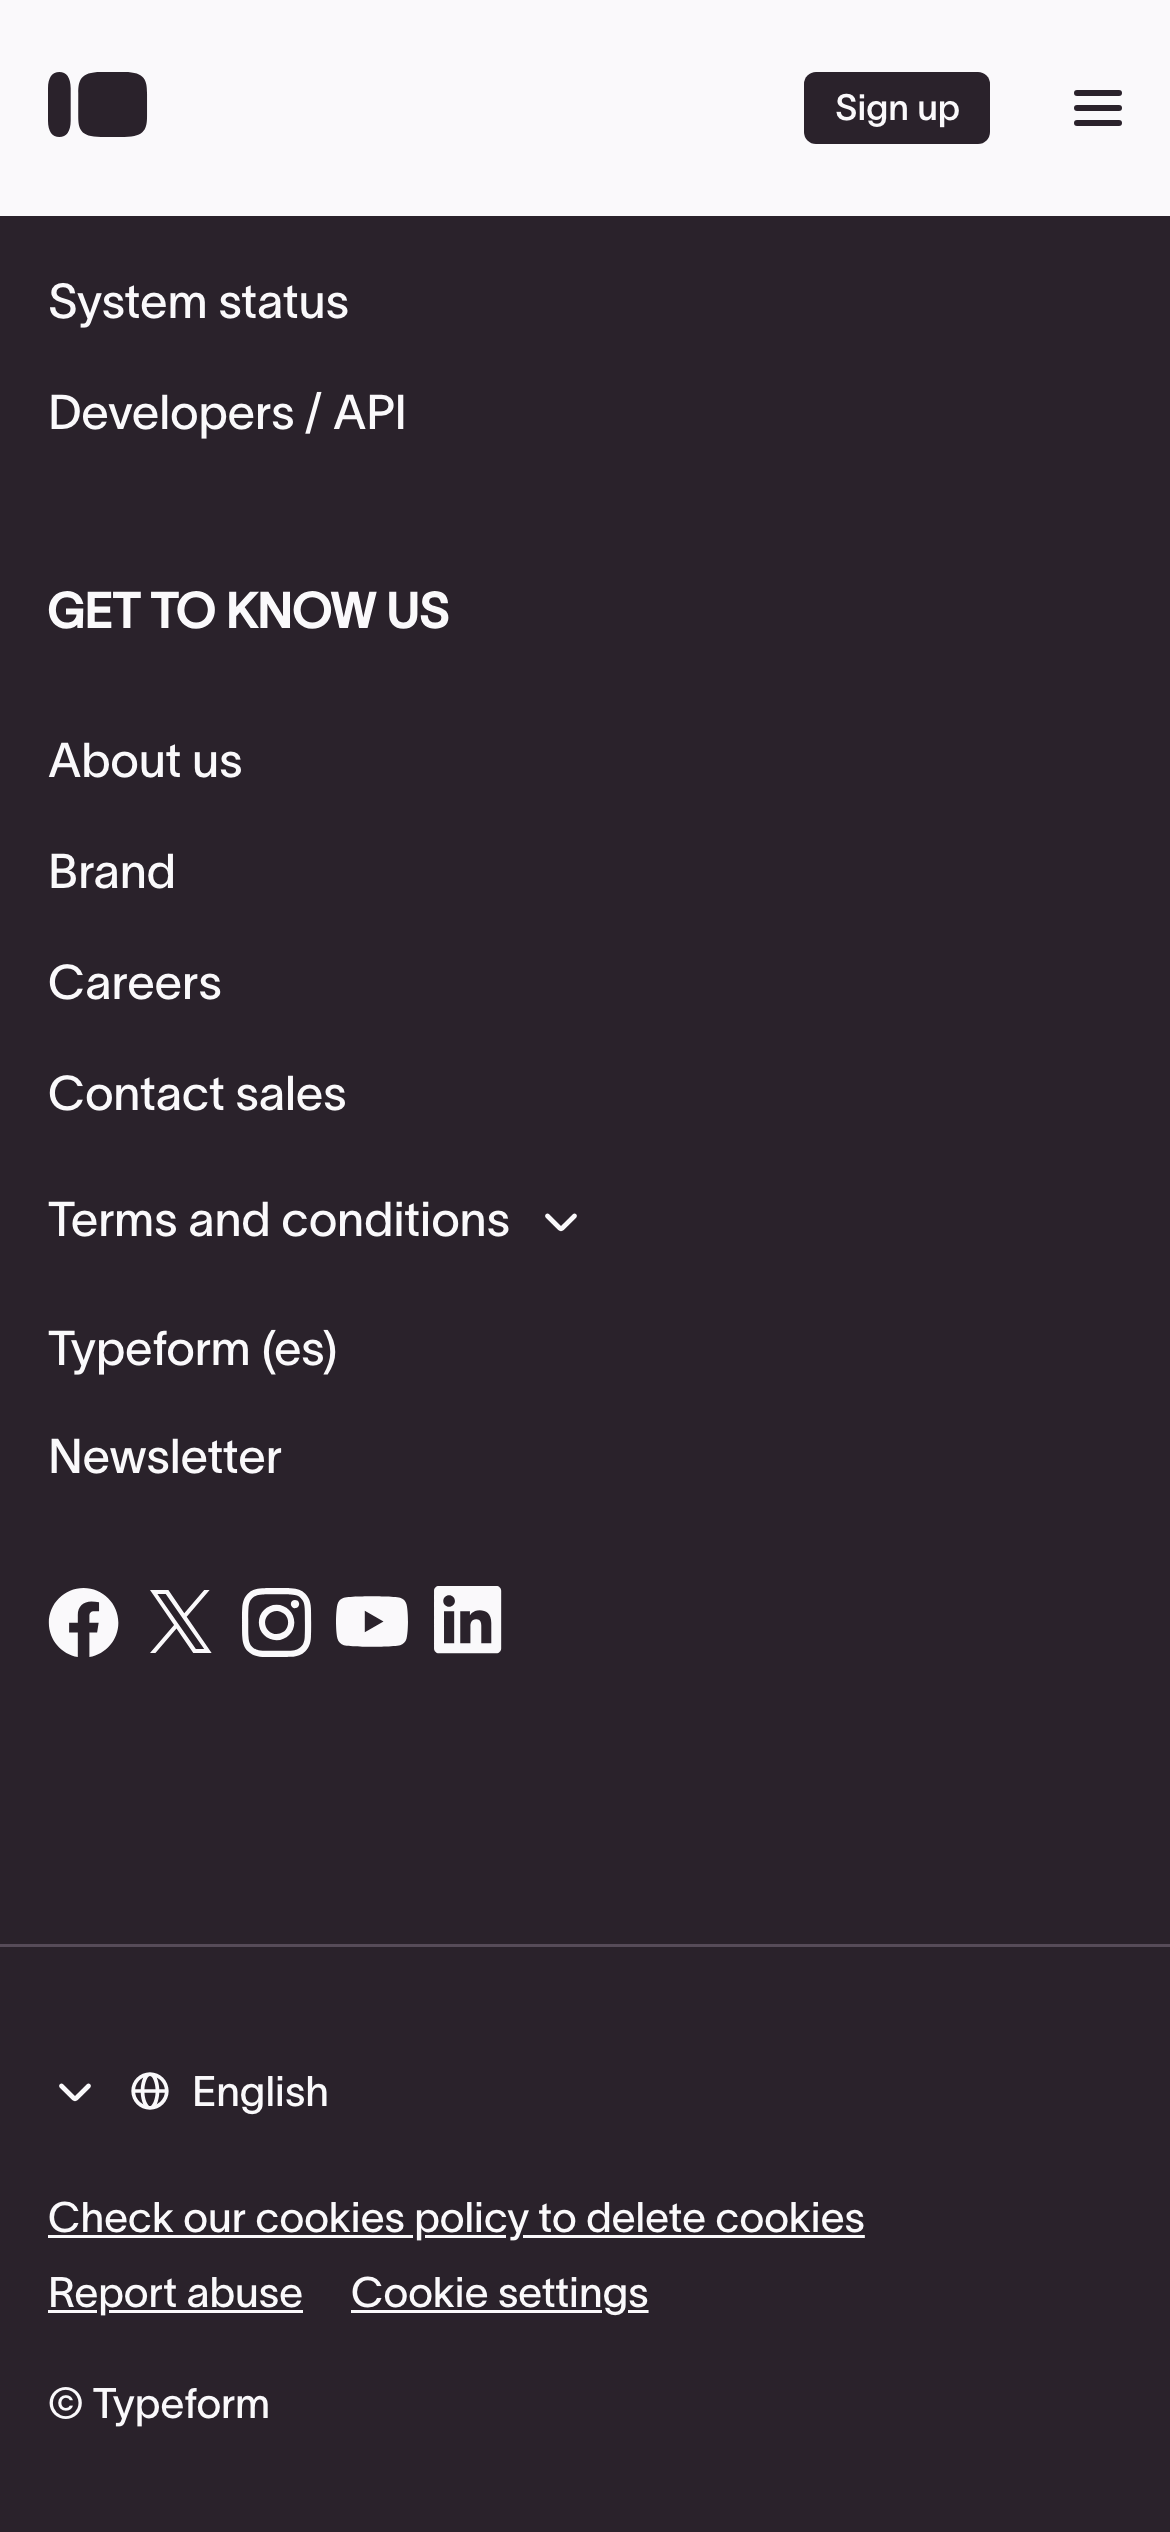
Task: Open Typeform's YouTube channel
Action: [372, 1622]
